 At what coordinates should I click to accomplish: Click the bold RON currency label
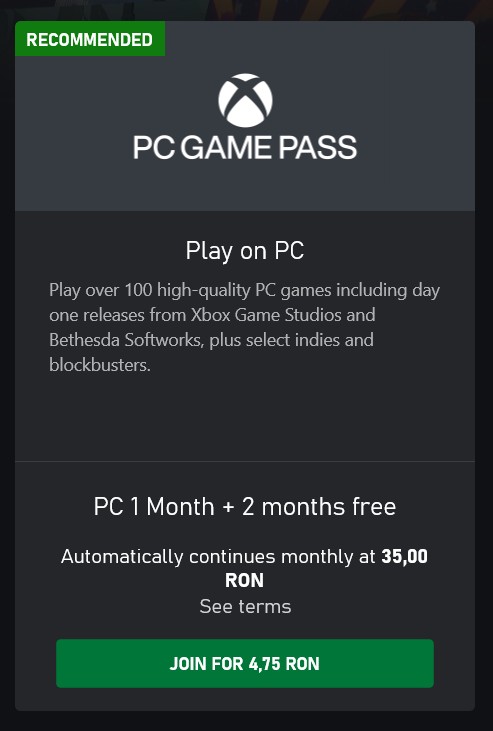point(244,580)
